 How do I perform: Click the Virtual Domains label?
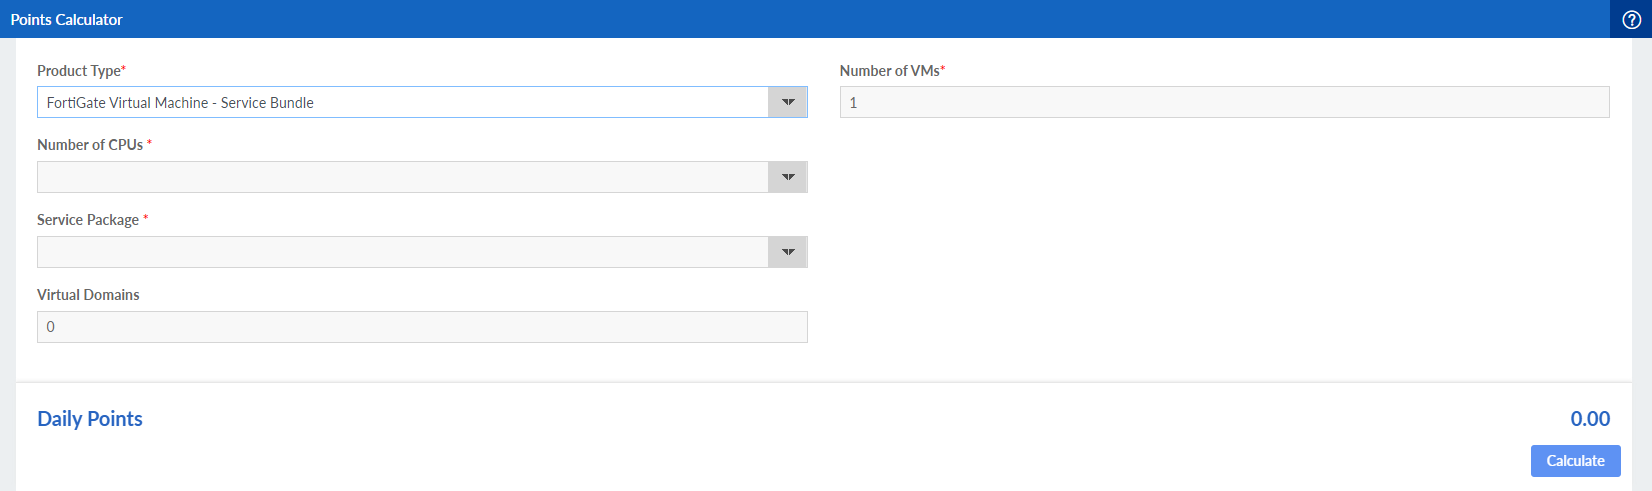[x=88, y=295]
